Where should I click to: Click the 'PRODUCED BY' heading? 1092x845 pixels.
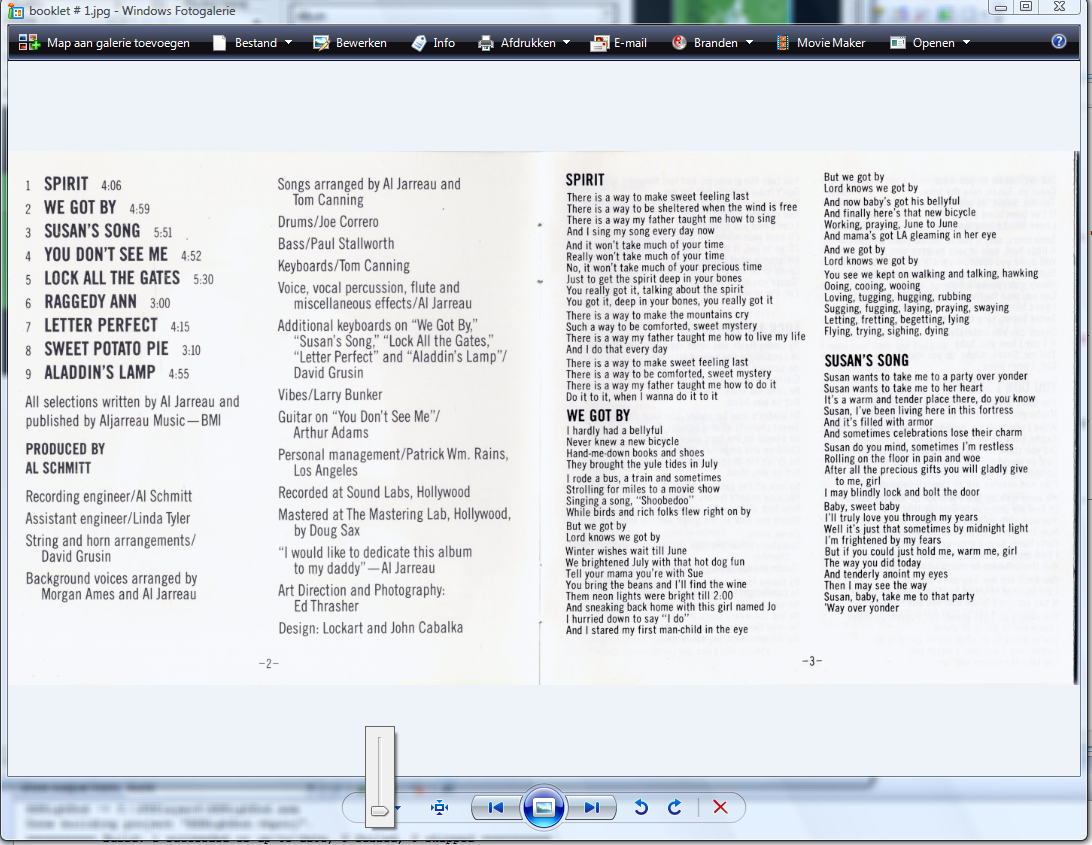[65, 449]
